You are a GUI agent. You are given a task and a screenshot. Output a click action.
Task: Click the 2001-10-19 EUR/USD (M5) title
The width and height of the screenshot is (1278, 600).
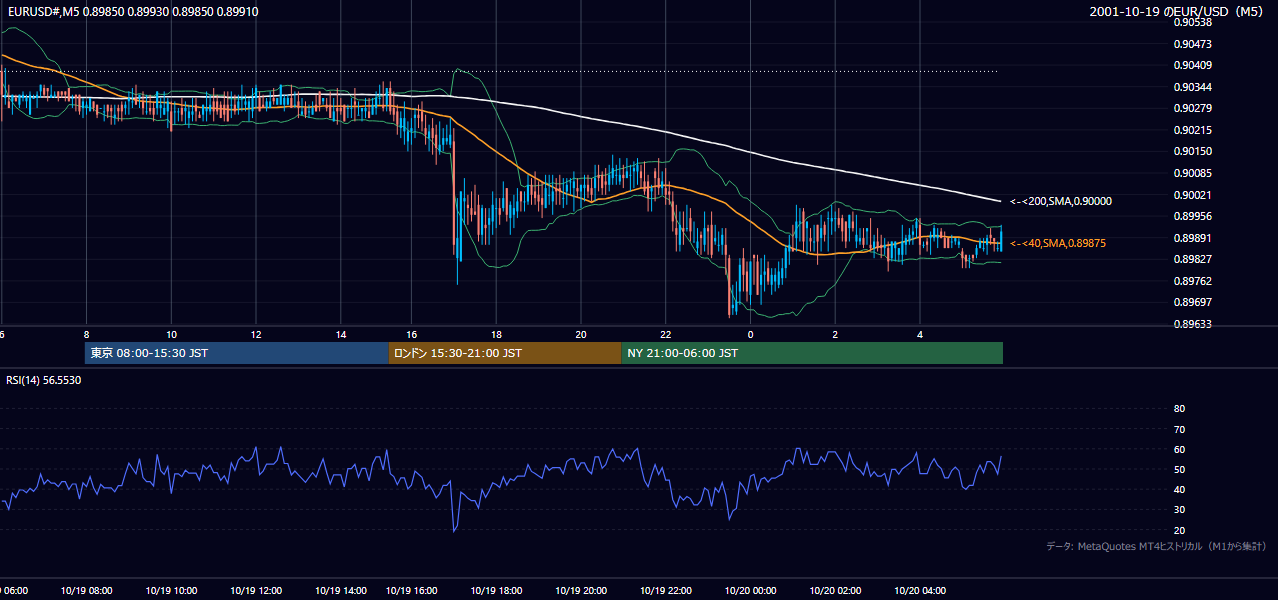tap(1178, 11)
